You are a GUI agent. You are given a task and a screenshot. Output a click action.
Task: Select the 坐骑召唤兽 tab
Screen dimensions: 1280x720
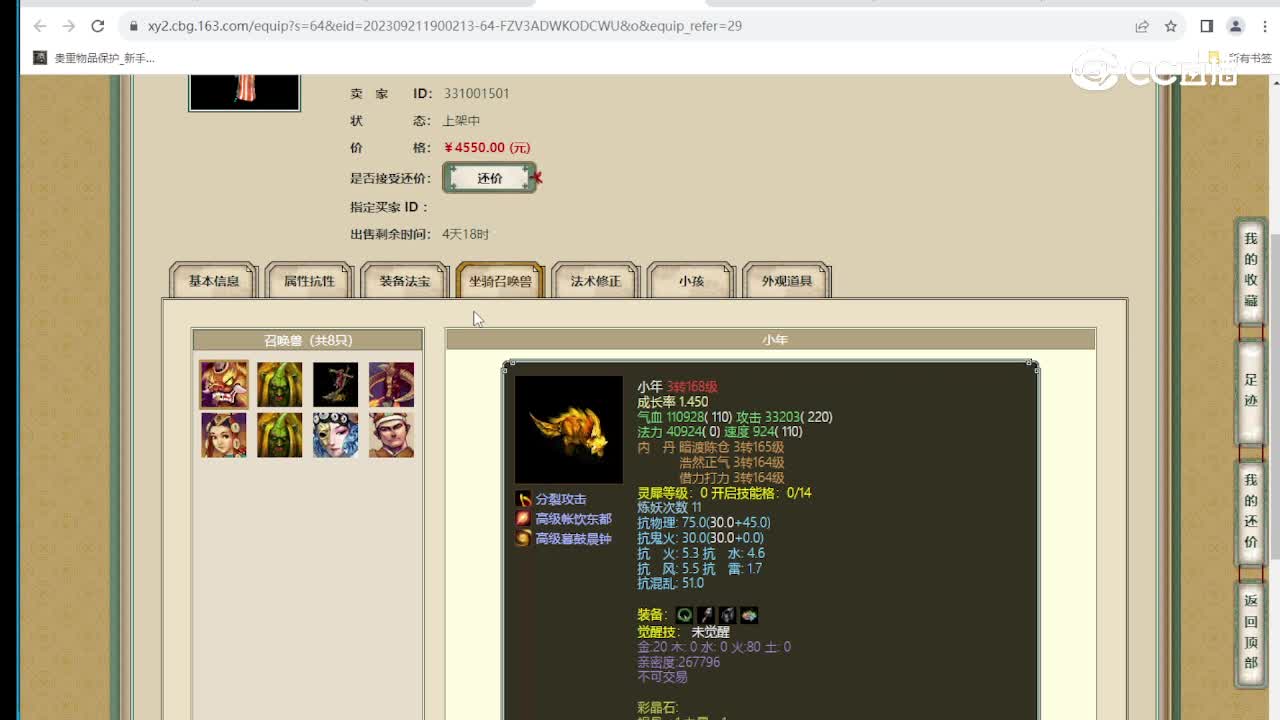500,281
